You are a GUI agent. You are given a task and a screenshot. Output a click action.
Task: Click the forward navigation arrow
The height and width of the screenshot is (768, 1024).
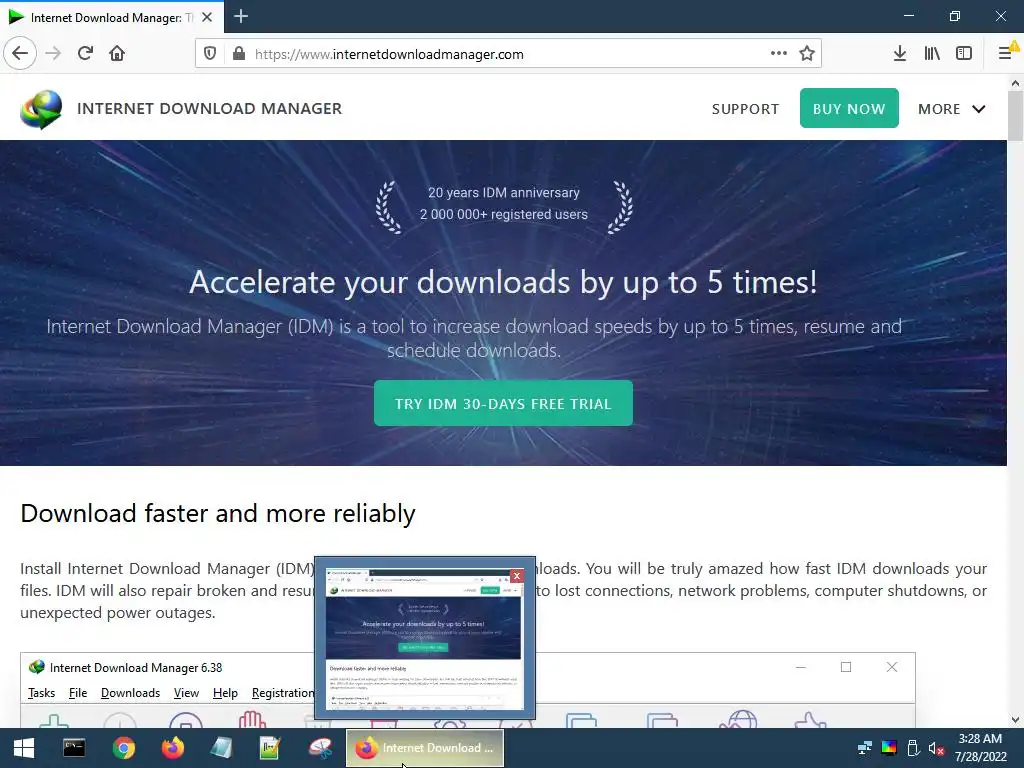[53, 53]
